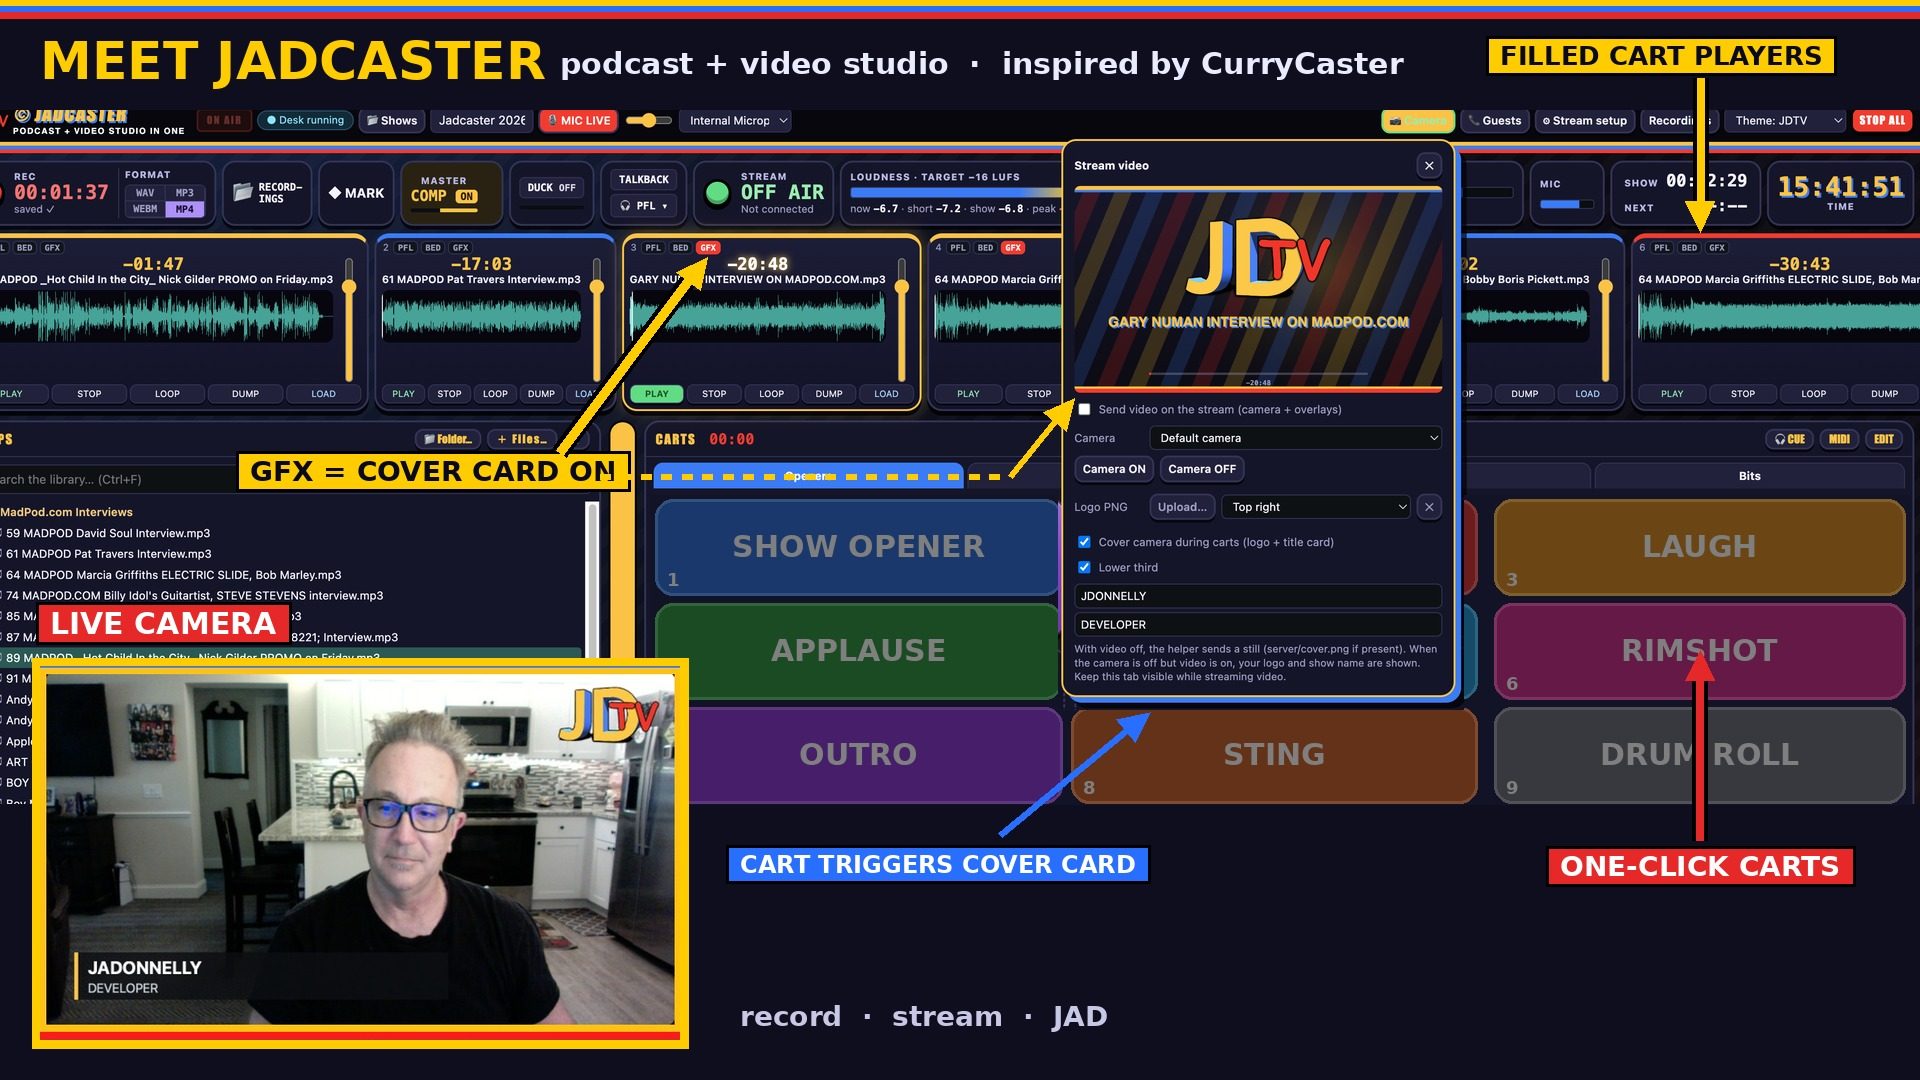The width and height of the screenshot is (1920, 1080).
Task: Upload a Logo PNG
Action: point(1182,507)
